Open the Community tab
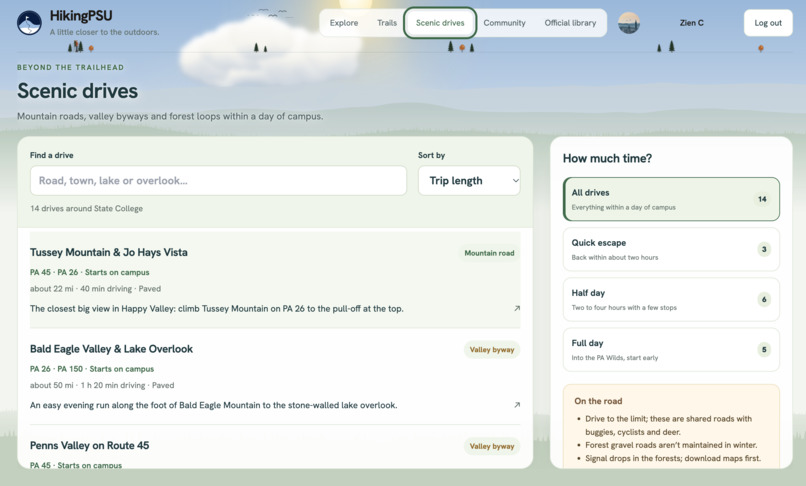The width and height of the screenshot is (806, 486). tap(504, 23)
